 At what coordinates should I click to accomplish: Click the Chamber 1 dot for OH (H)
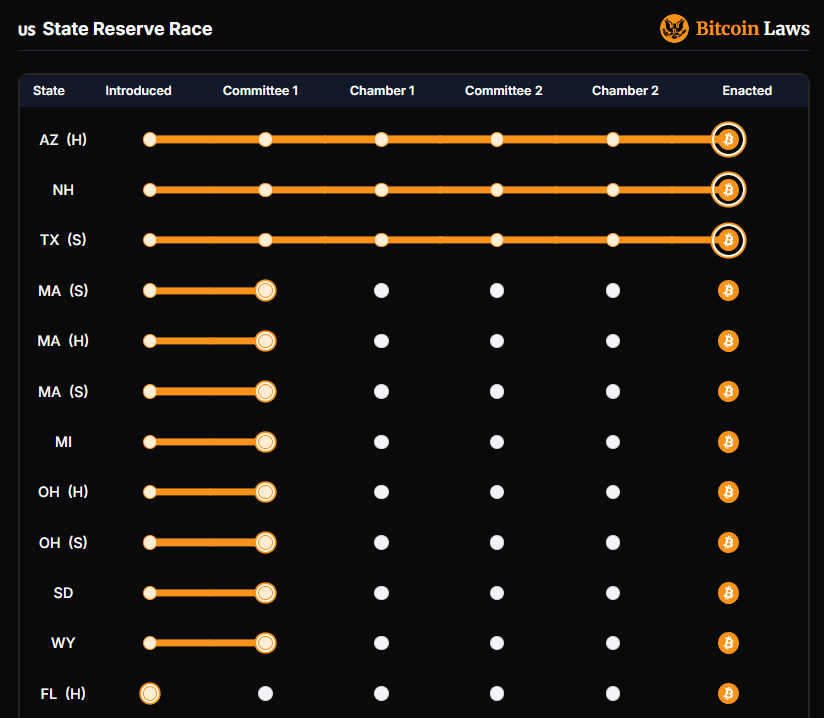(381, 492)
